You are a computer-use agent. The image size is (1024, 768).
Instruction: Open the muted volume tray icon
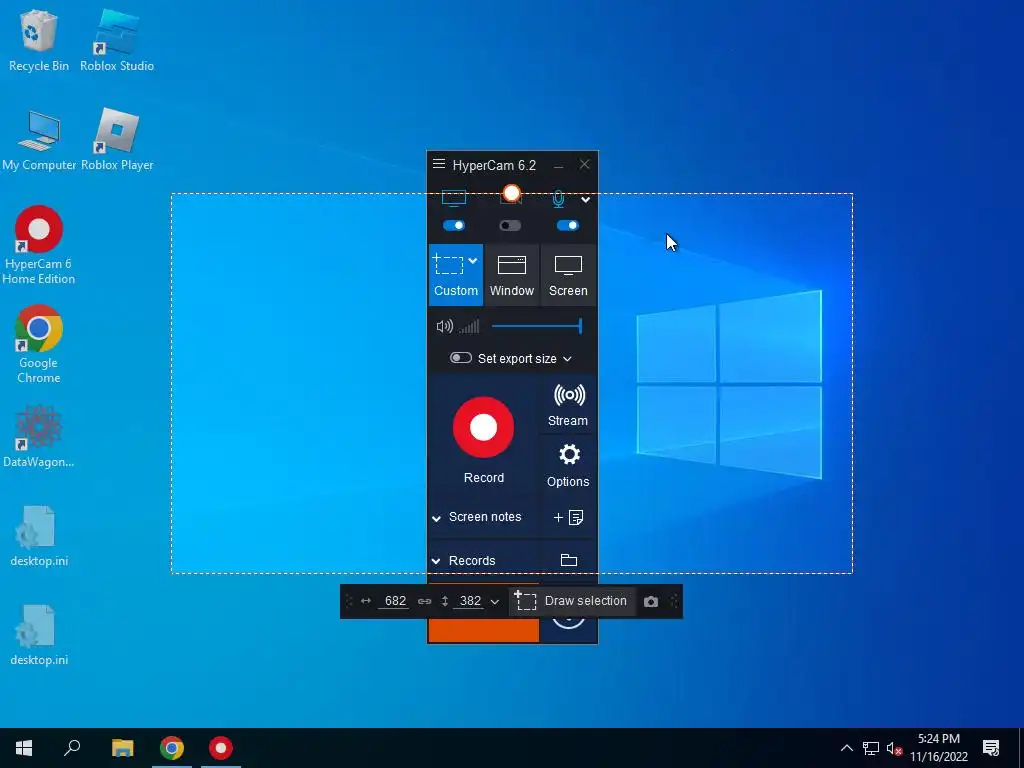tap(894, 748)
